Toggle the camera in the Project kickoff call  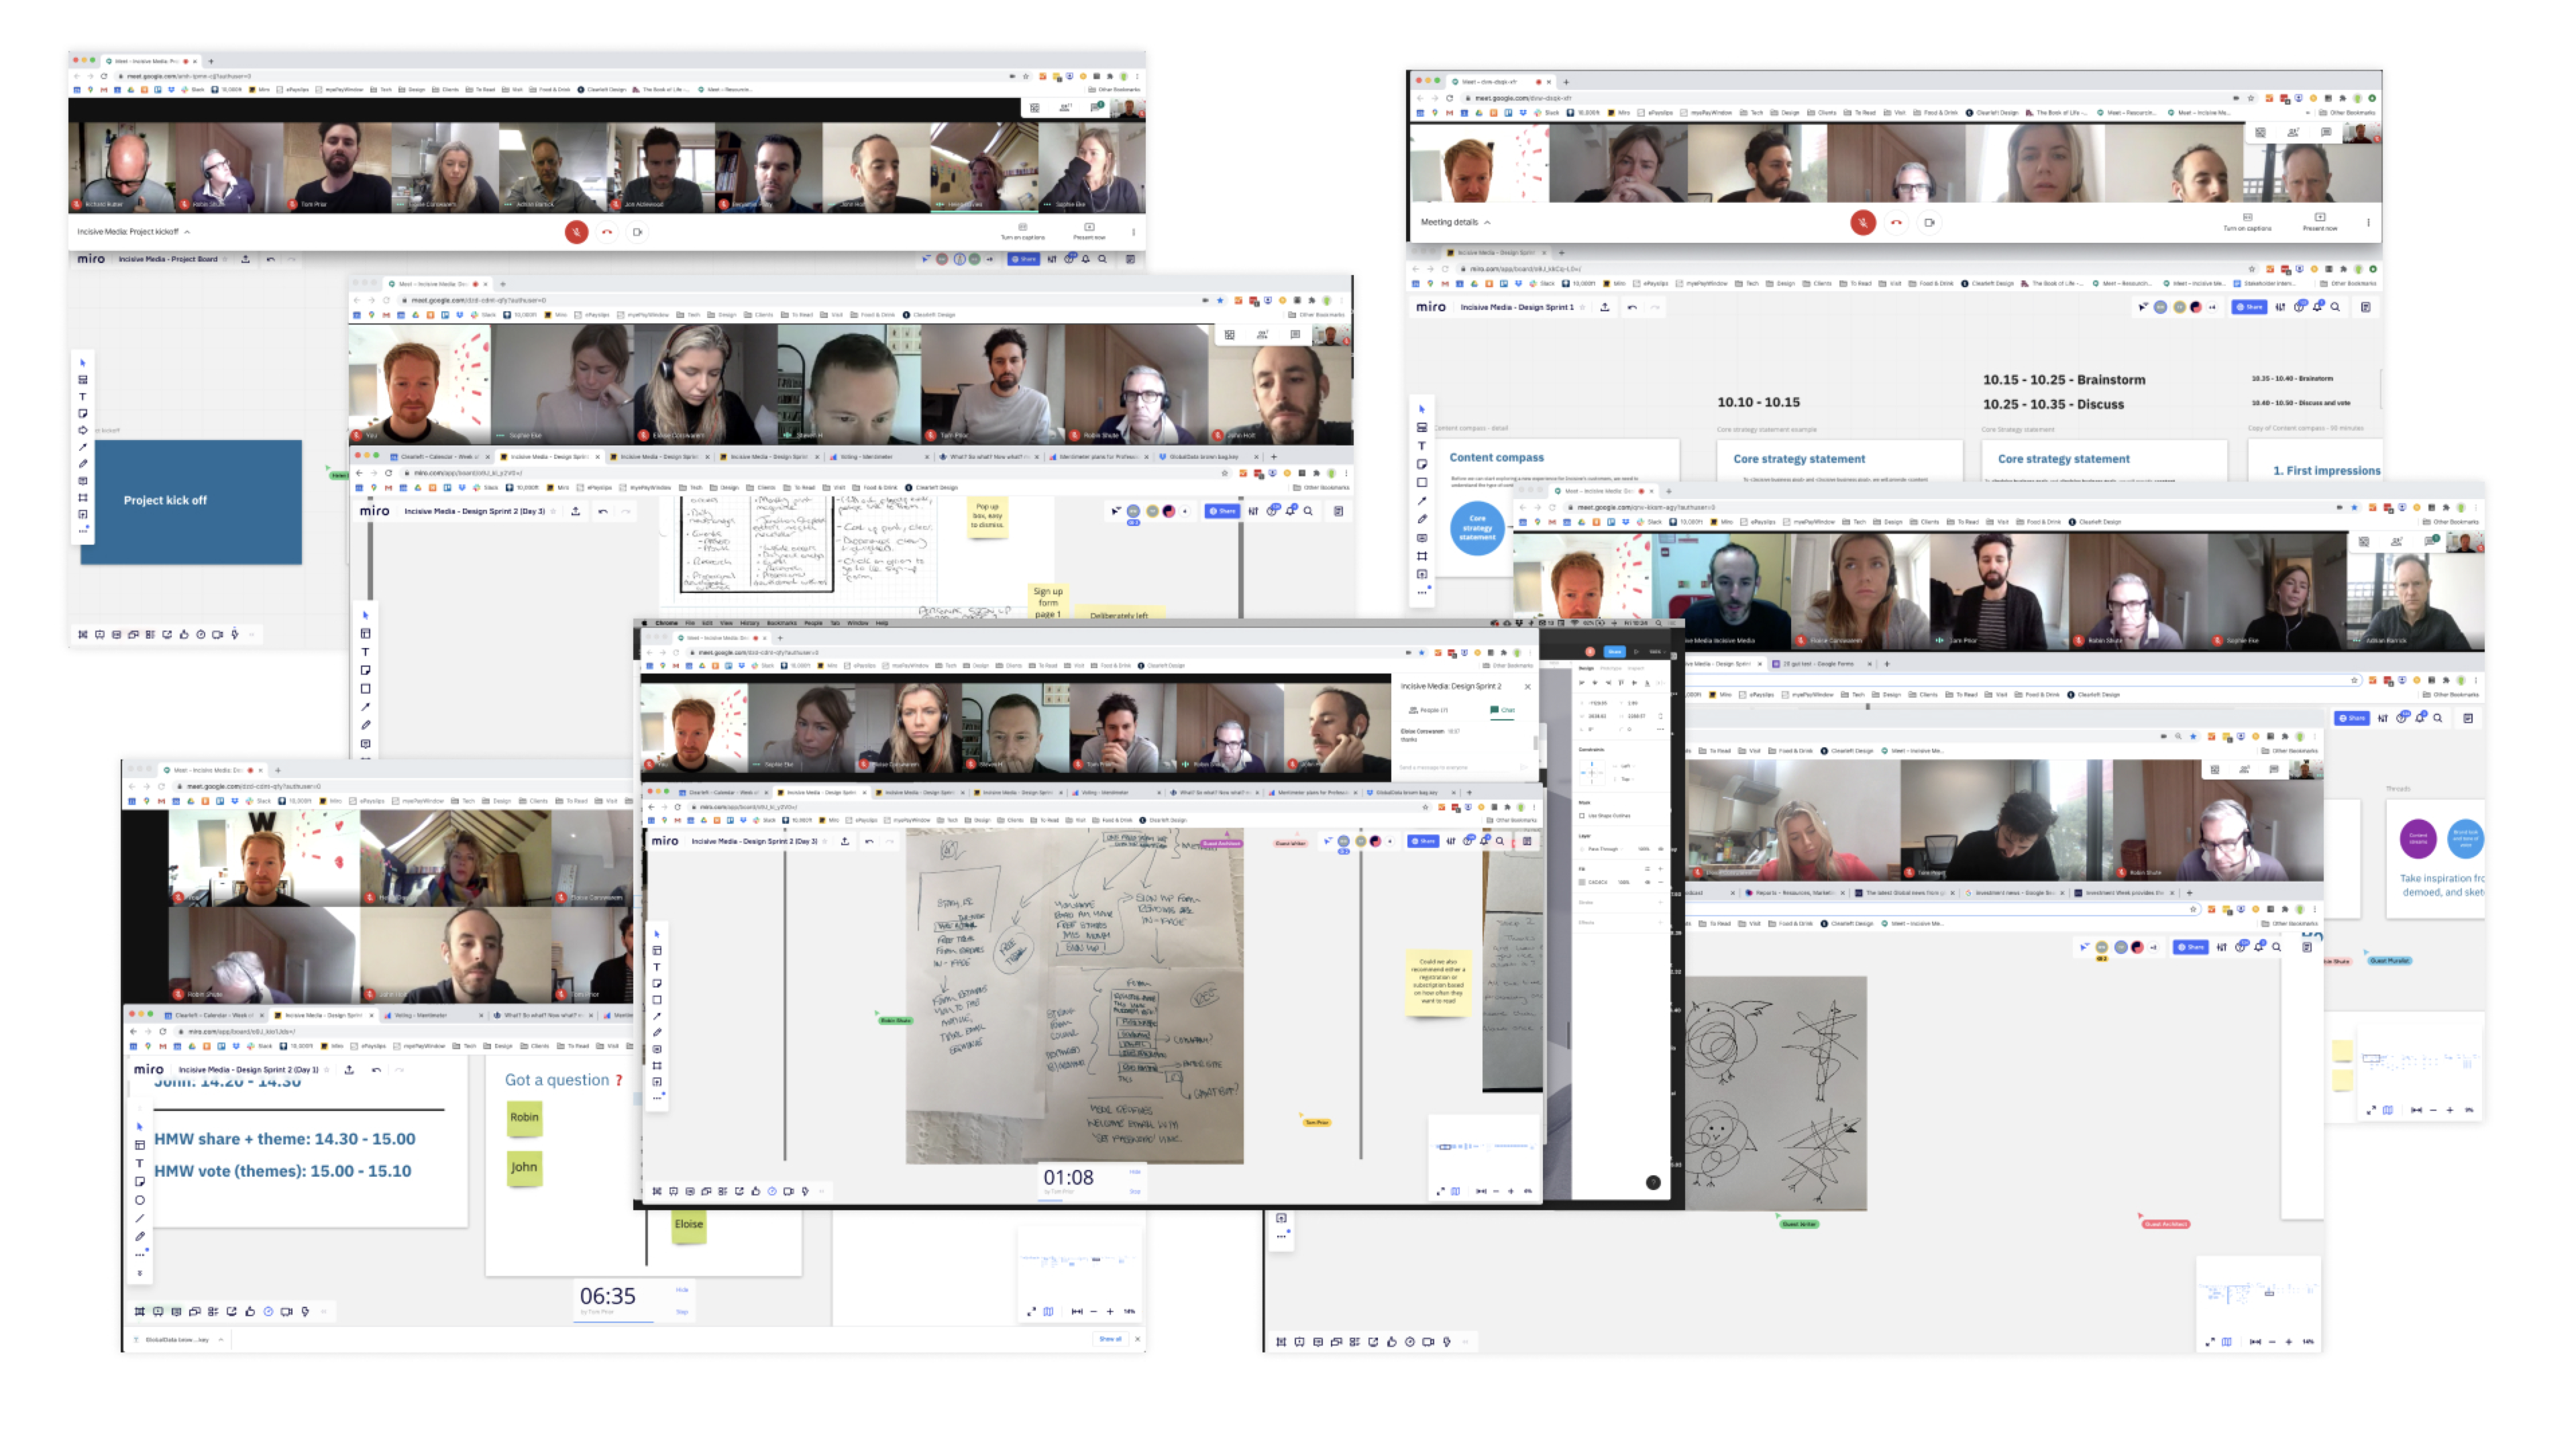[637, 232]
